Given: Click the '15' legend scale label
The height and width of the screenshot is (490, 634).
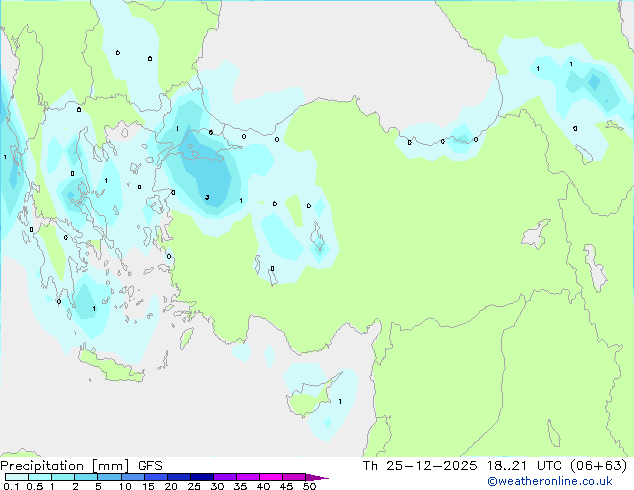Looking at the screenshot, I should (148, 486).
